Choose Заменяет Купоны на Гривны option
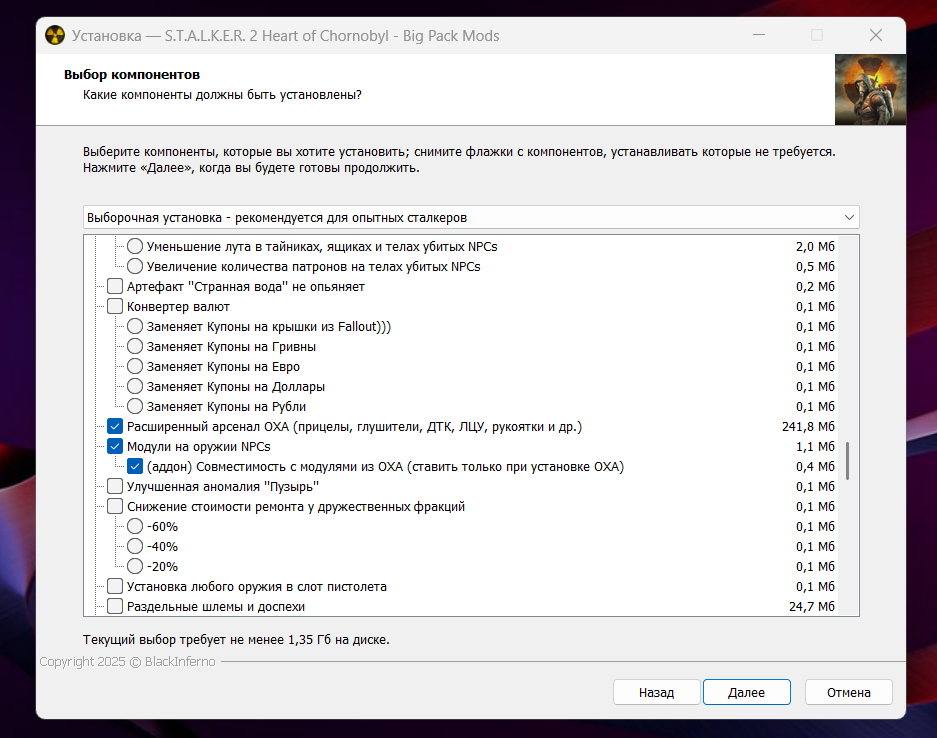Screen dimensions: 937x738 135,347
